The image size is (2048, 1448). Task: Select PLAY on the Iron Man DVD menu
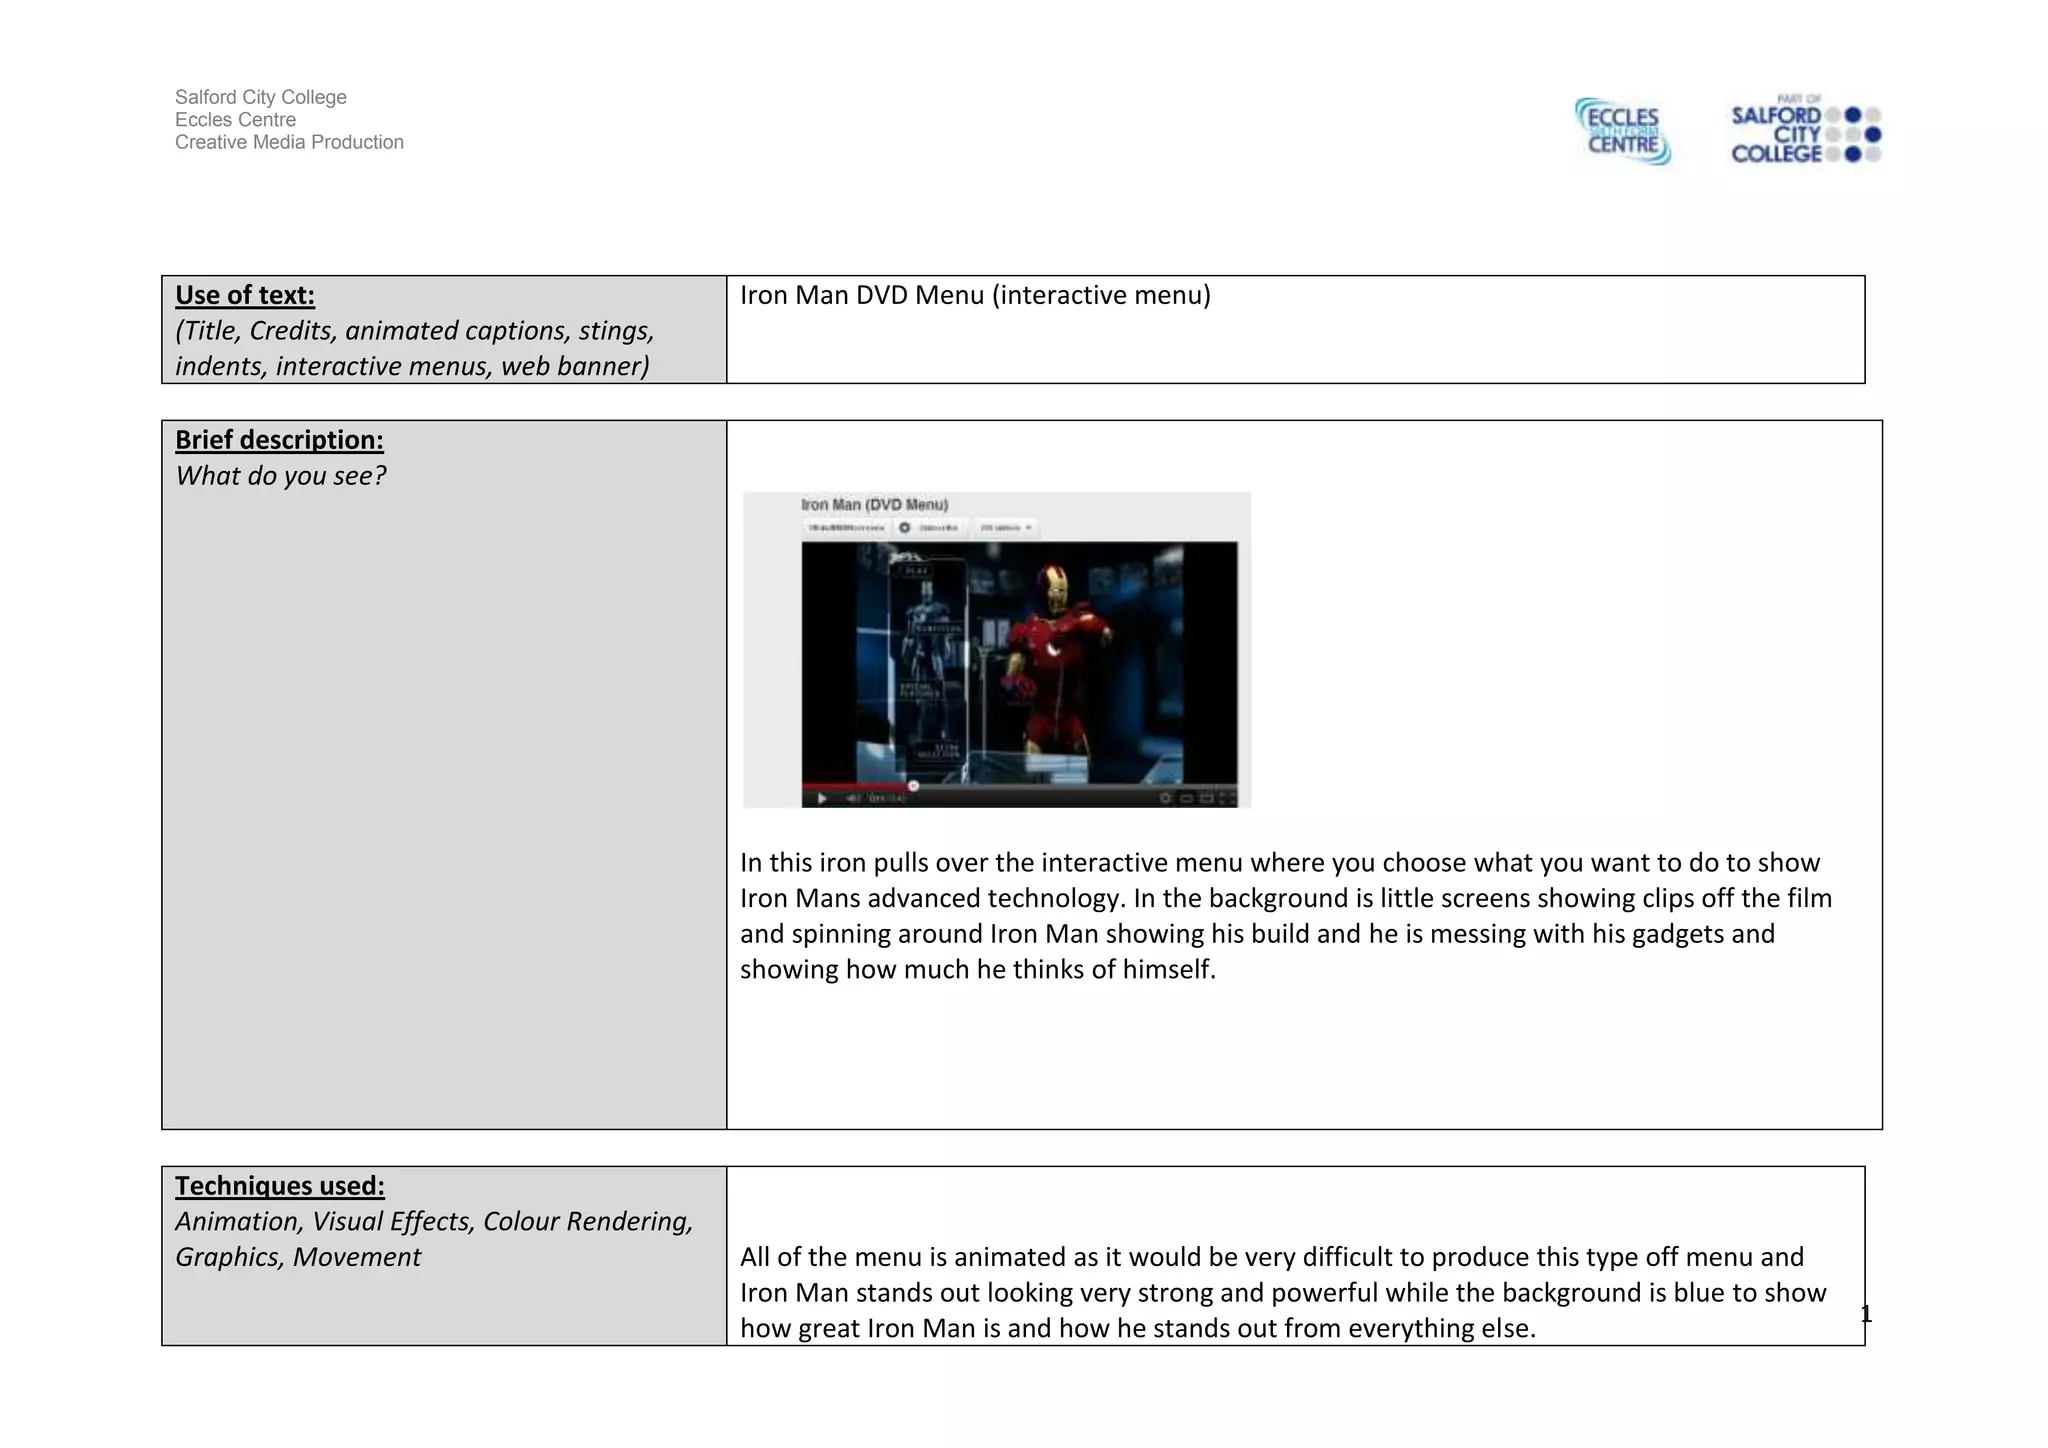tap(916, 571)
